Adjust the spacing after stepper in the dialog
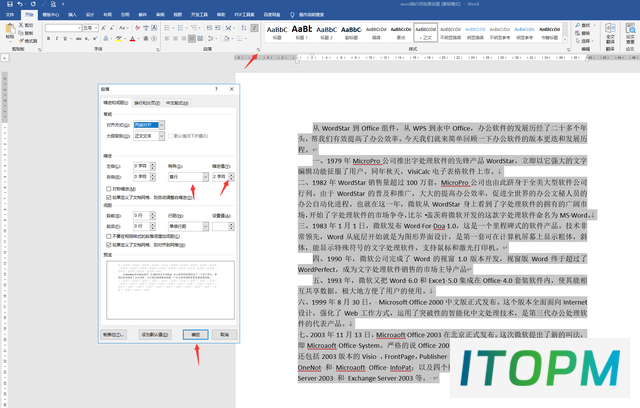This screenshot has width=640, height=408. click(x=153, y=226)
